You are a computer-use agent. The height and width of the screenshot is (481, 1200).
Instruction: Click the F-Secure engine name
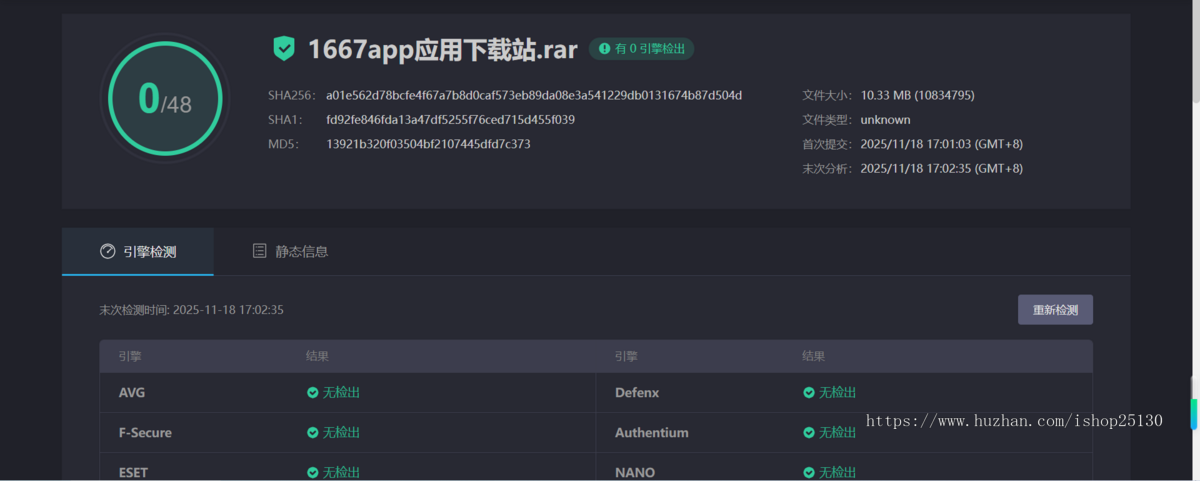tap(145, 433)
